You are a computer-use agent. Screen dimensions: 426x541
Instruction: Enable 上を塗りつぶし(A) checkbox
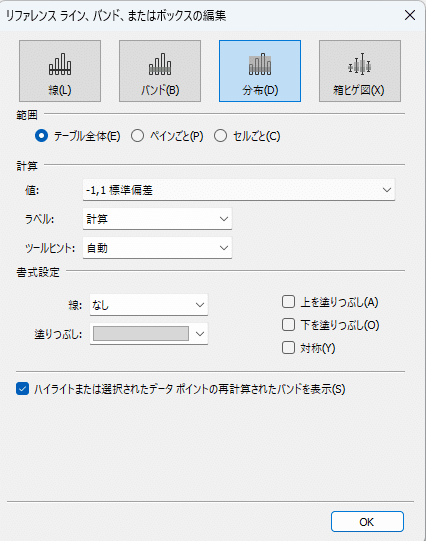288,302
